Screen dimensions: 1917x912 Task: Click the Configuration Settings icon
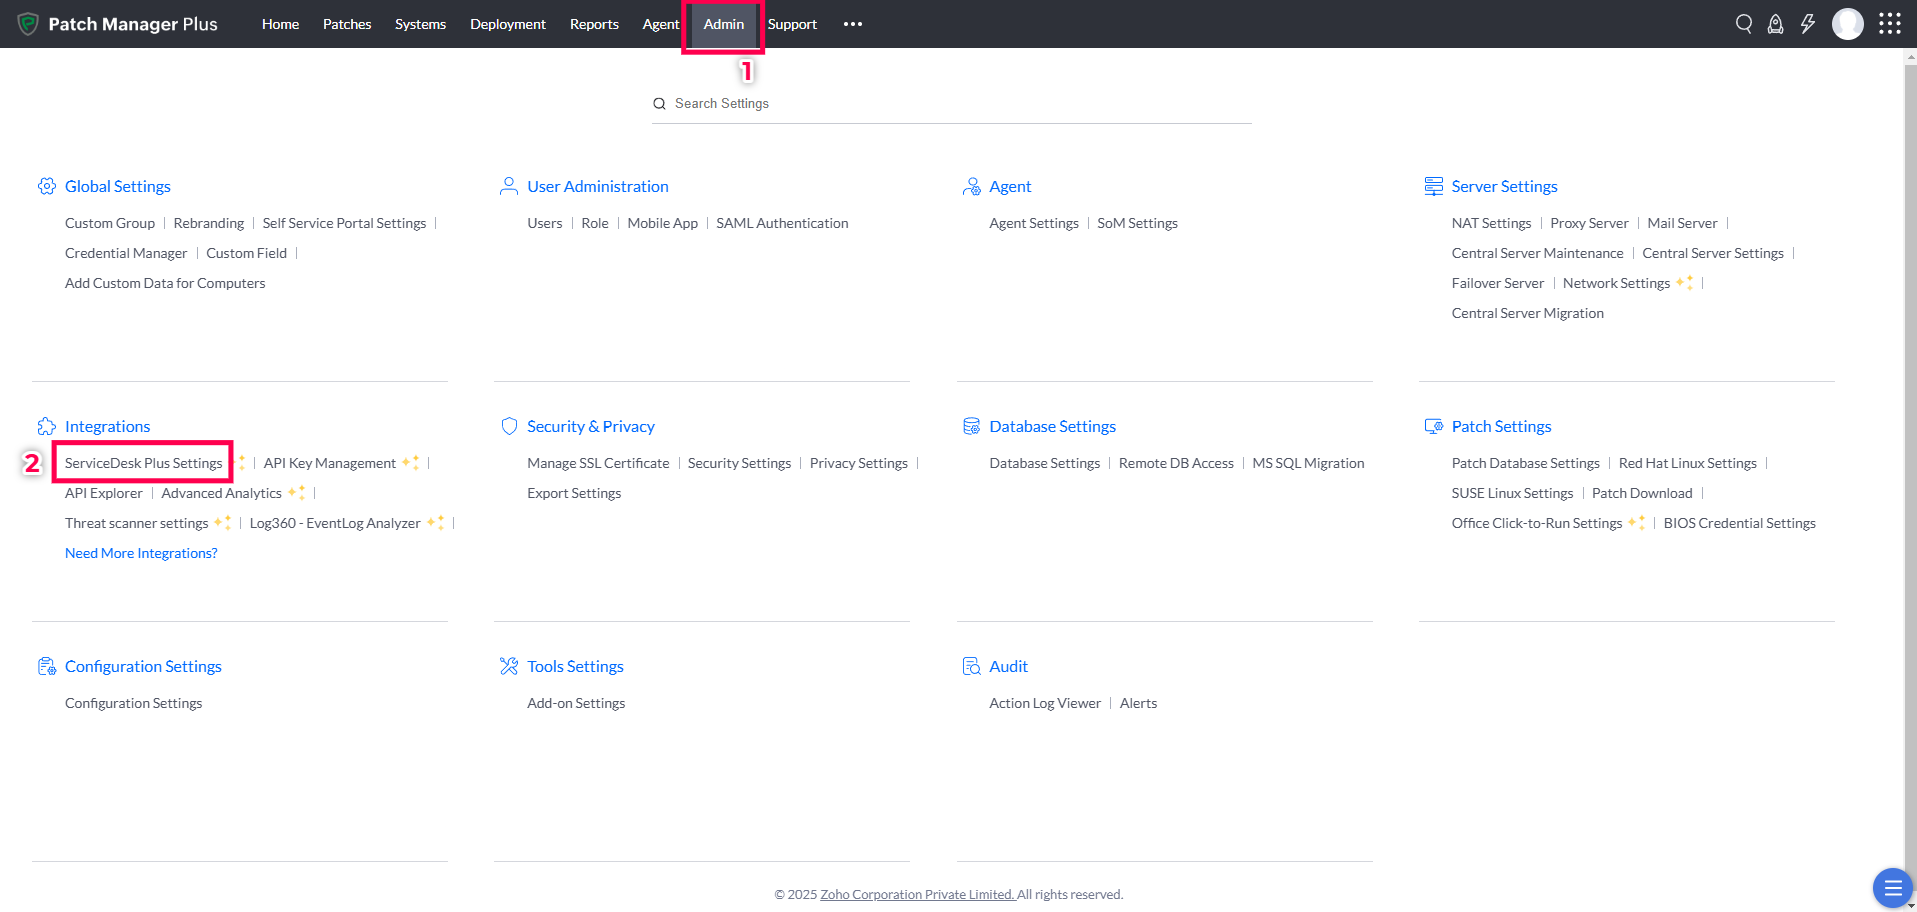(x=47, y=666)
